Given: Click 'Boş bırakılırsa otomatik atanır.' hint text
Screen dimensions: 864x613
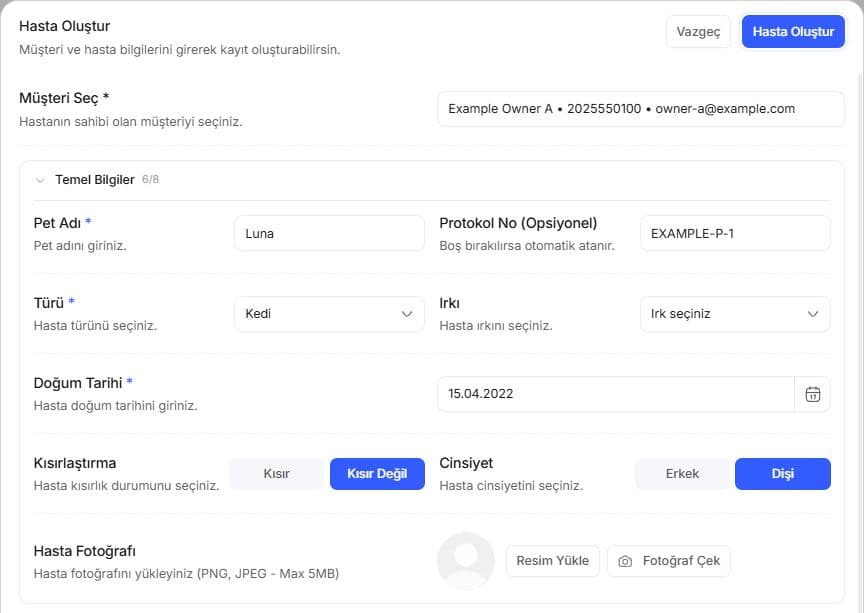Looking at the screenshot, I should tap(527, 246).
